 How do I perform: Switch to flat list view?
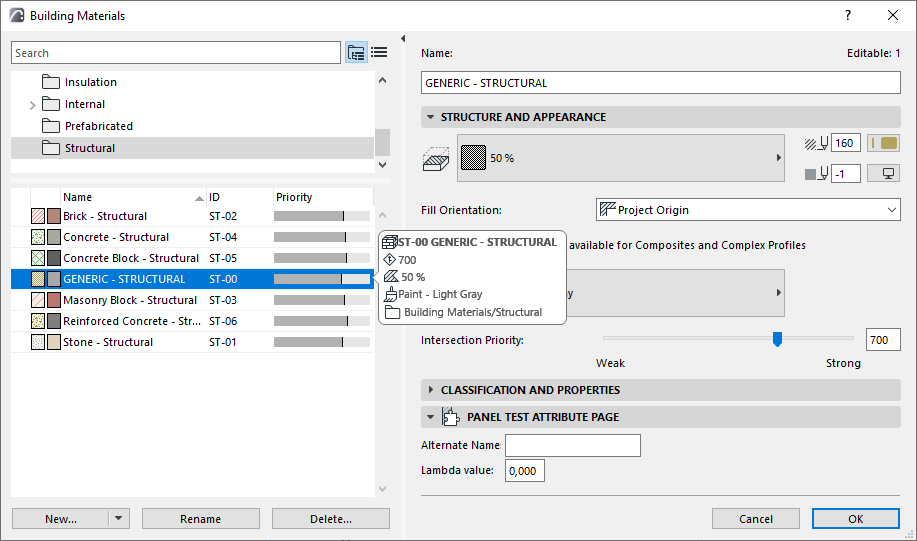click(379, 53)
